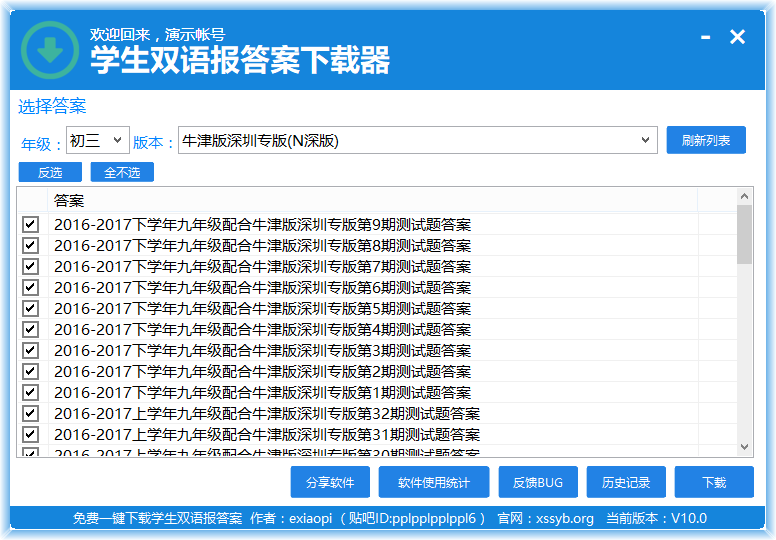
Task: Open the 版本 edition dropdown
Action: pyautogui.click(x=418, y=141)
